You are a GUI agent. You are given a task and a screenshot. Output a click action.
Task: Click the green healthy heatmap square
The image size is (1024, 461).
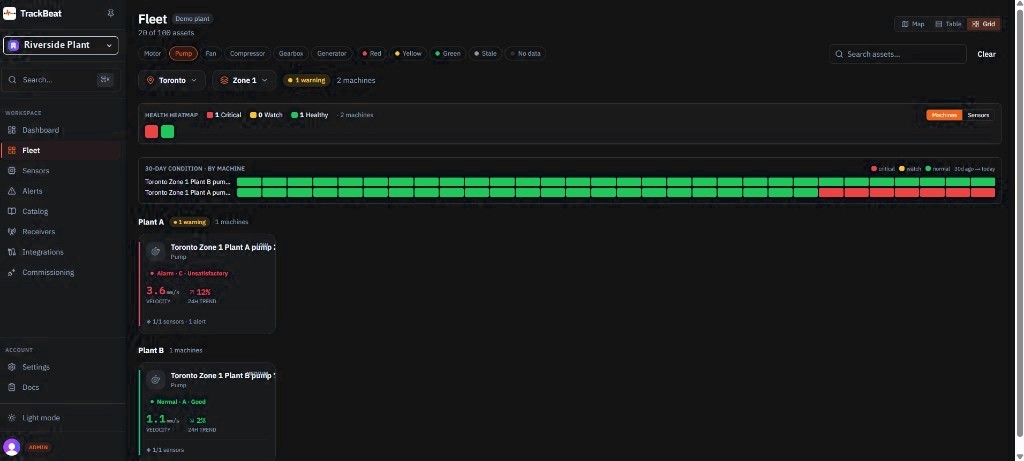point(167,131)
